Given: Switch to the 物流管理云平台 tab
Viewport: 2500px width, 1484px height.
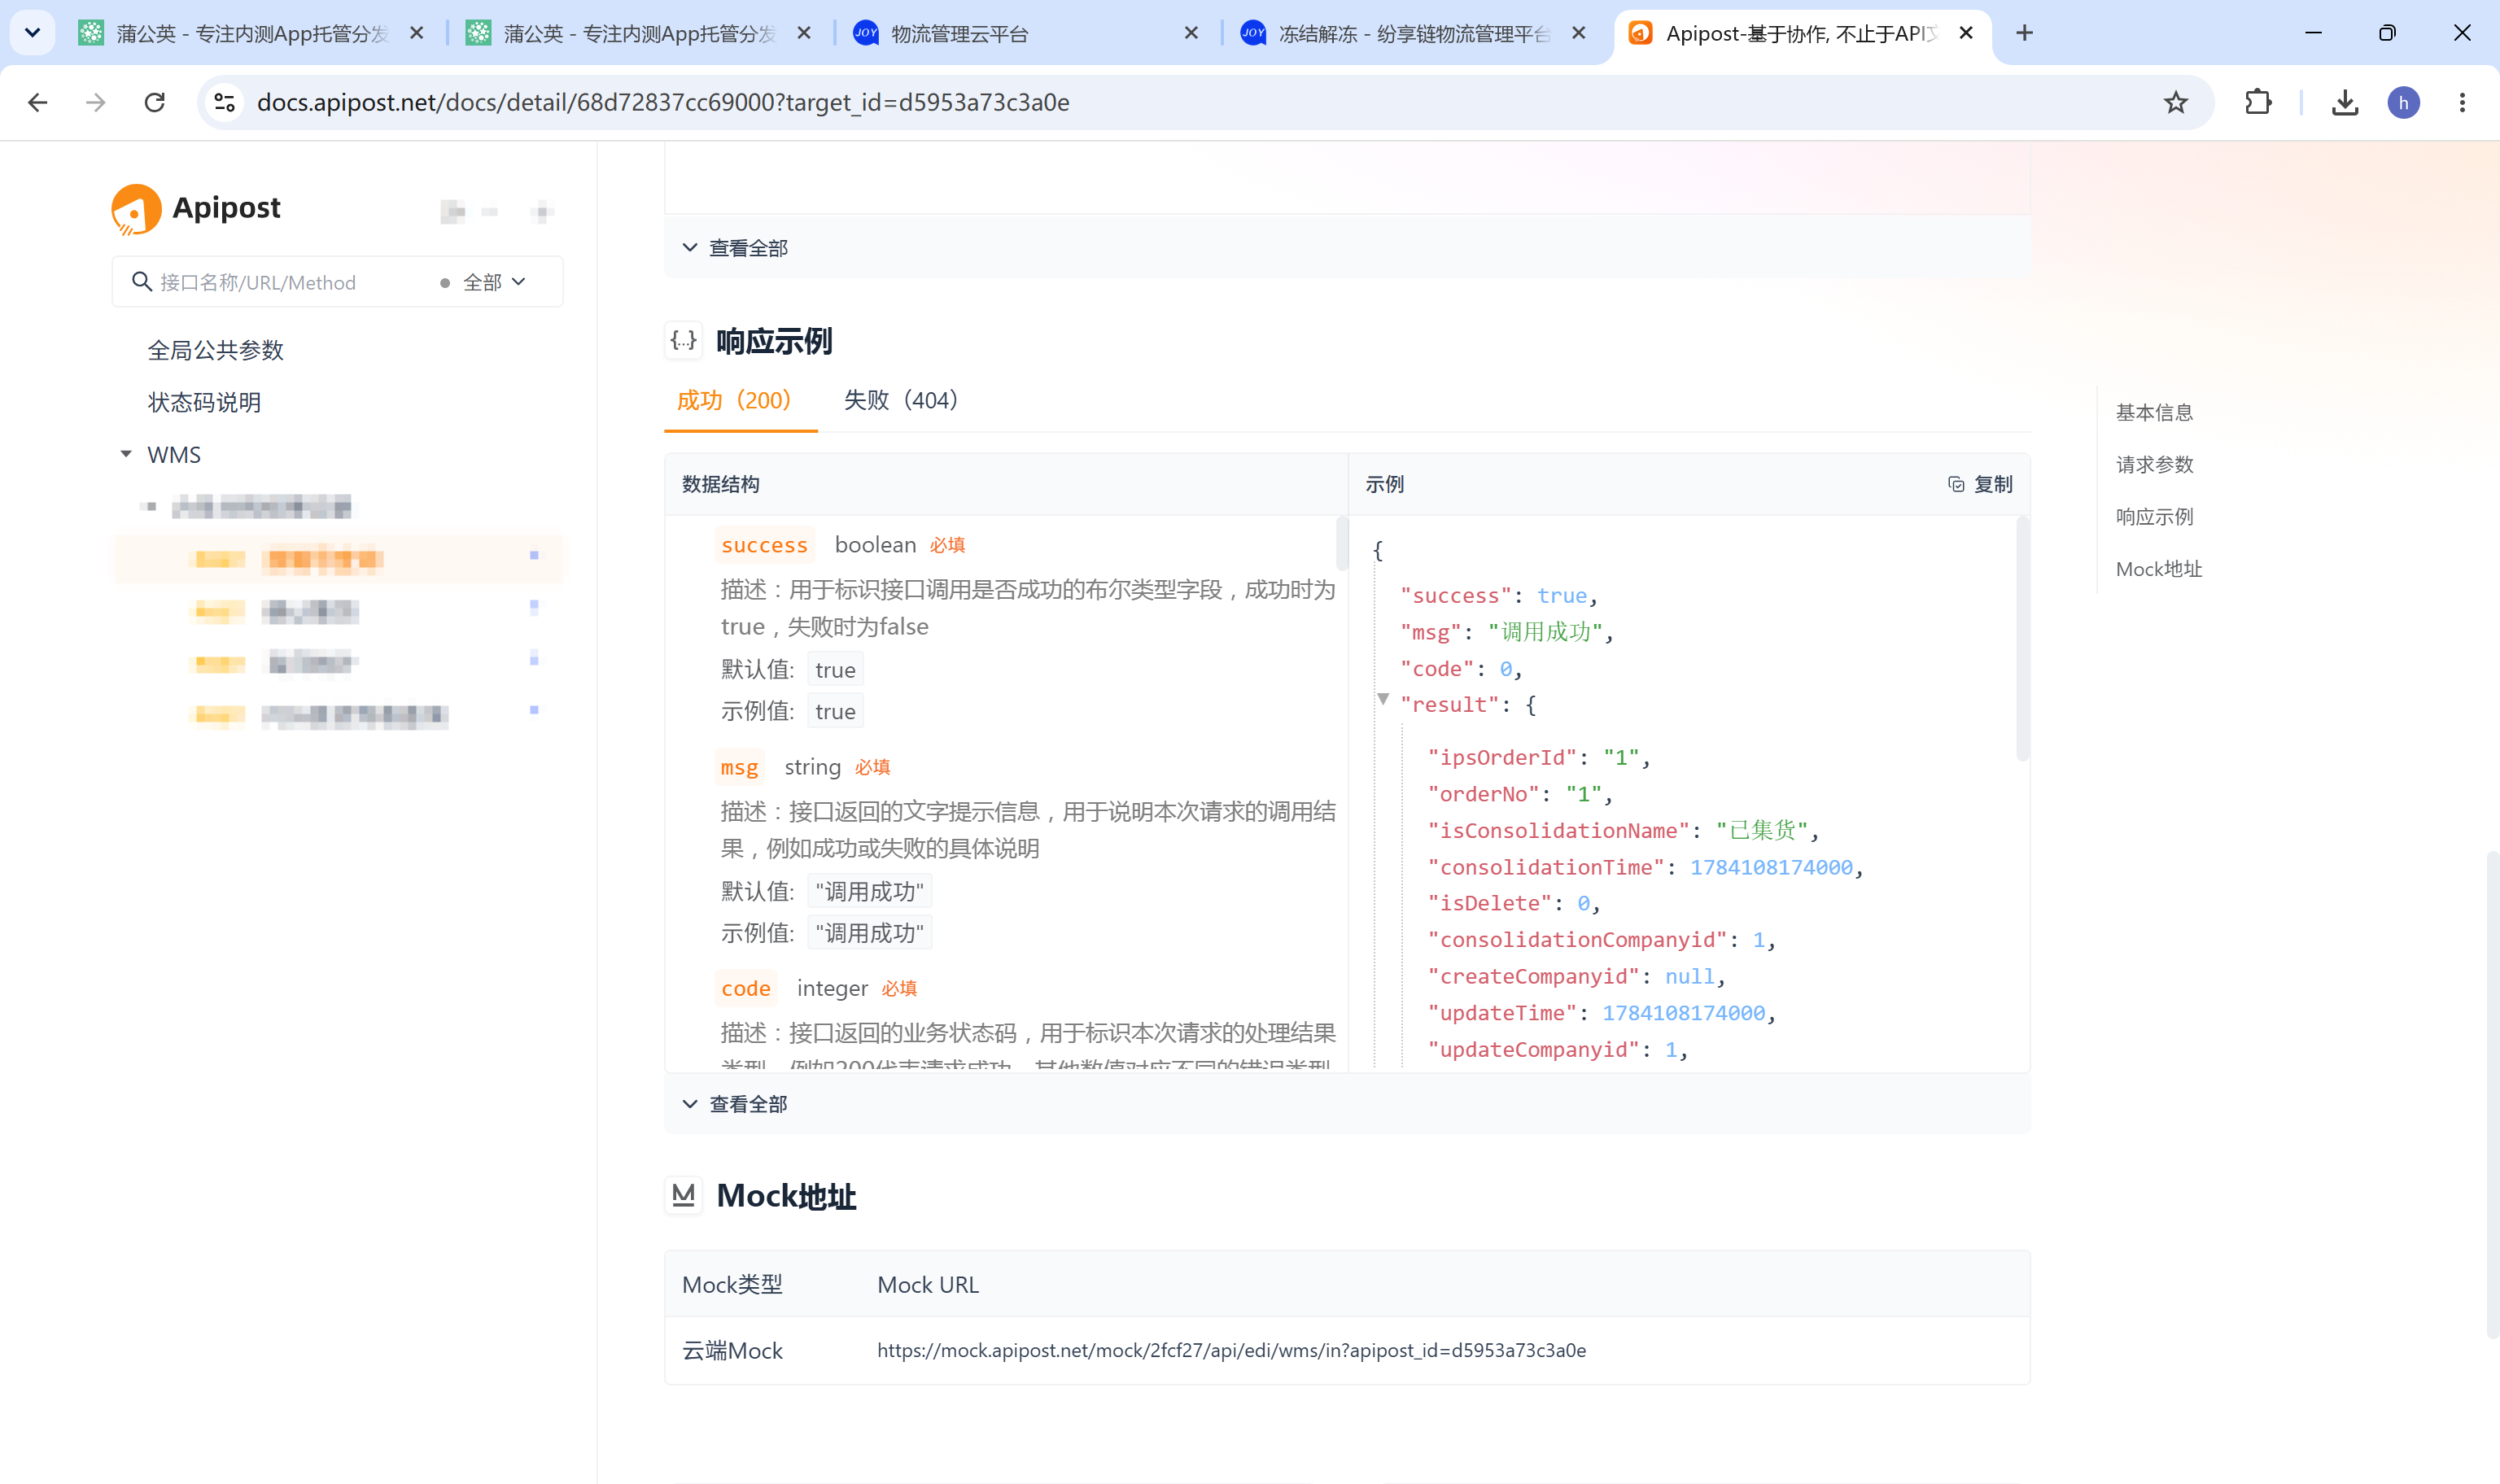Looking at the screenshot, I should [x=1025, y=33].
